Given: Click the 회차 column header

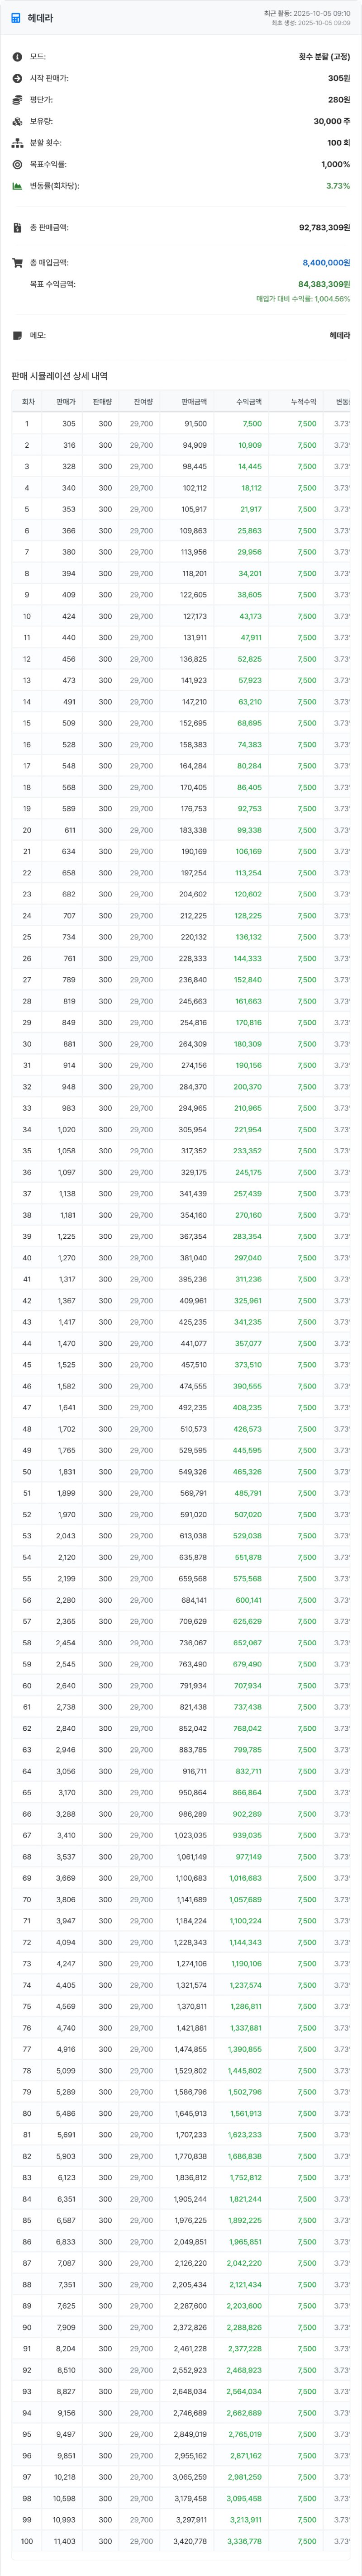Looking at the screenshot, I should (x=28, y=402).
